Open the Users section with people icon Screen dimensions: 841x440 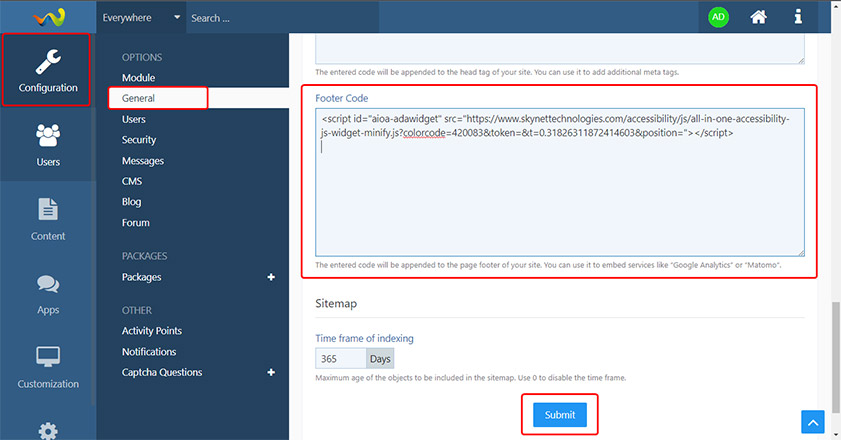tap(48, 145)
